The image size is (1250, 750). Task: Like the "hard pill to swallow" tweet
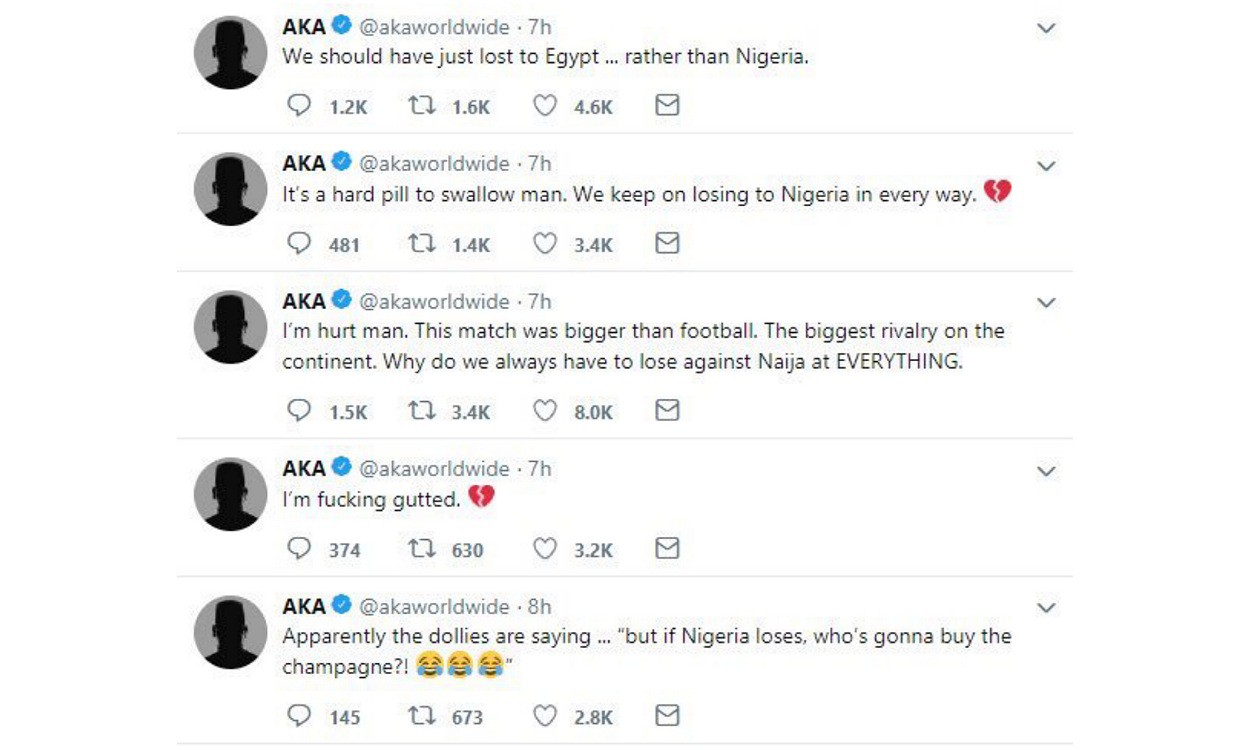(544, 243)
